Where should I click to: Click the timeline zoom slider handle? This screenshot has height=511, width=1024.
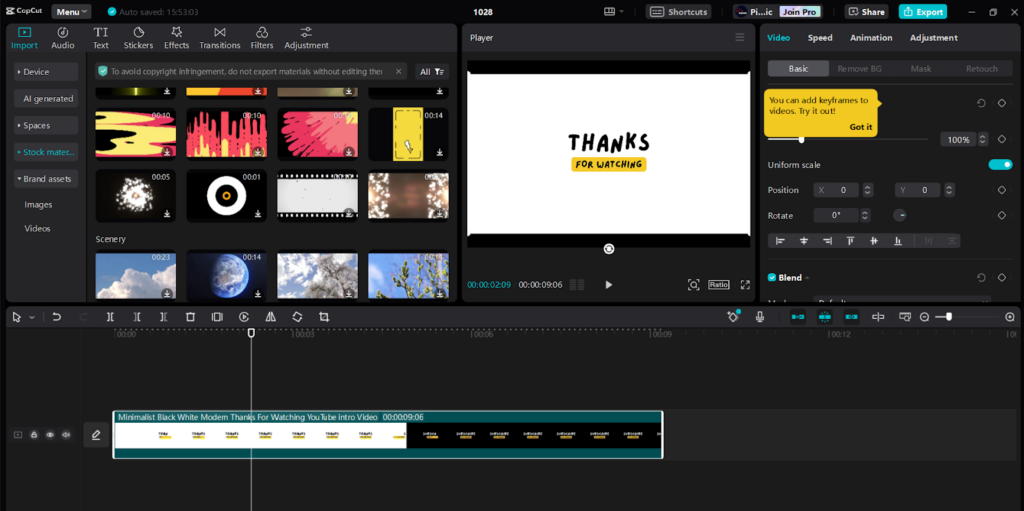coord(949,317)
